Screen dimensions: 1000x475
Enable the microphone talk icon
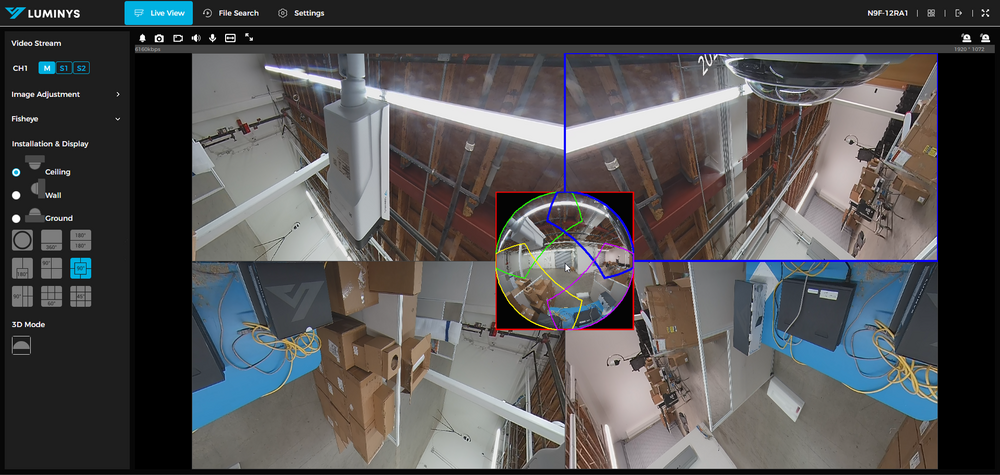[x=212, y=37]
